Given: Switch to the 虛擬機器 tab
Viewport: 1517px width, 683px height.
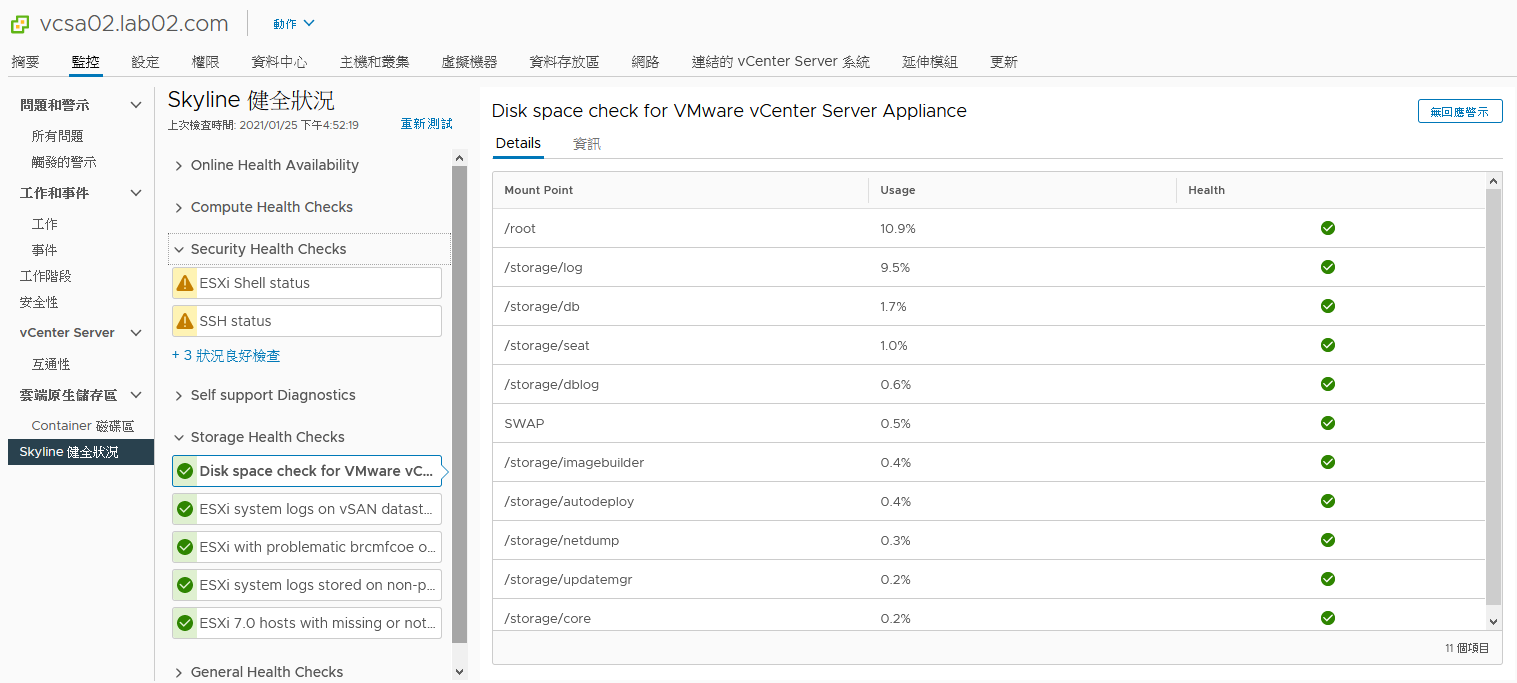Looking at the screenshot, I should click(469, 62).
